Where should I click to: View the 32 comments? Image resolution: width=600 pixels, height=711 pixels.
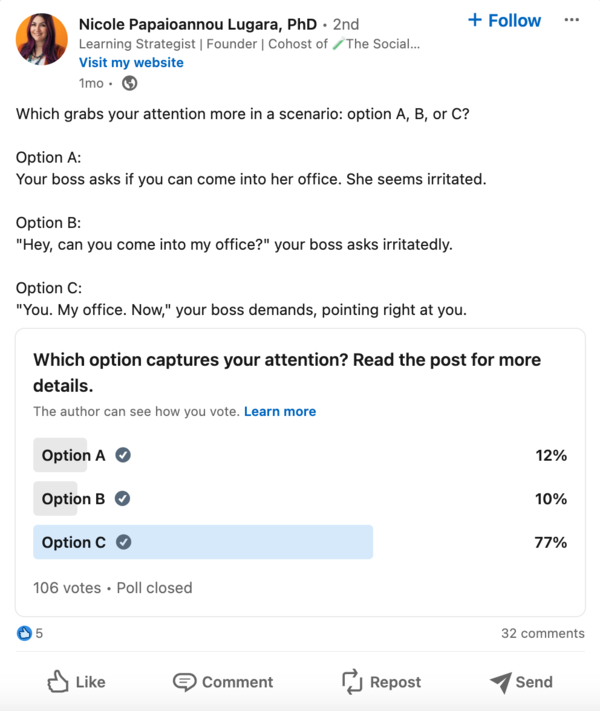[543, 633]
